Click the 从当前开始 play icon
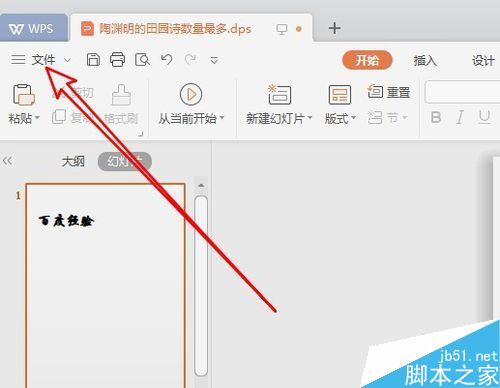This screenshot has height=388, width=500. coord(191,95)
